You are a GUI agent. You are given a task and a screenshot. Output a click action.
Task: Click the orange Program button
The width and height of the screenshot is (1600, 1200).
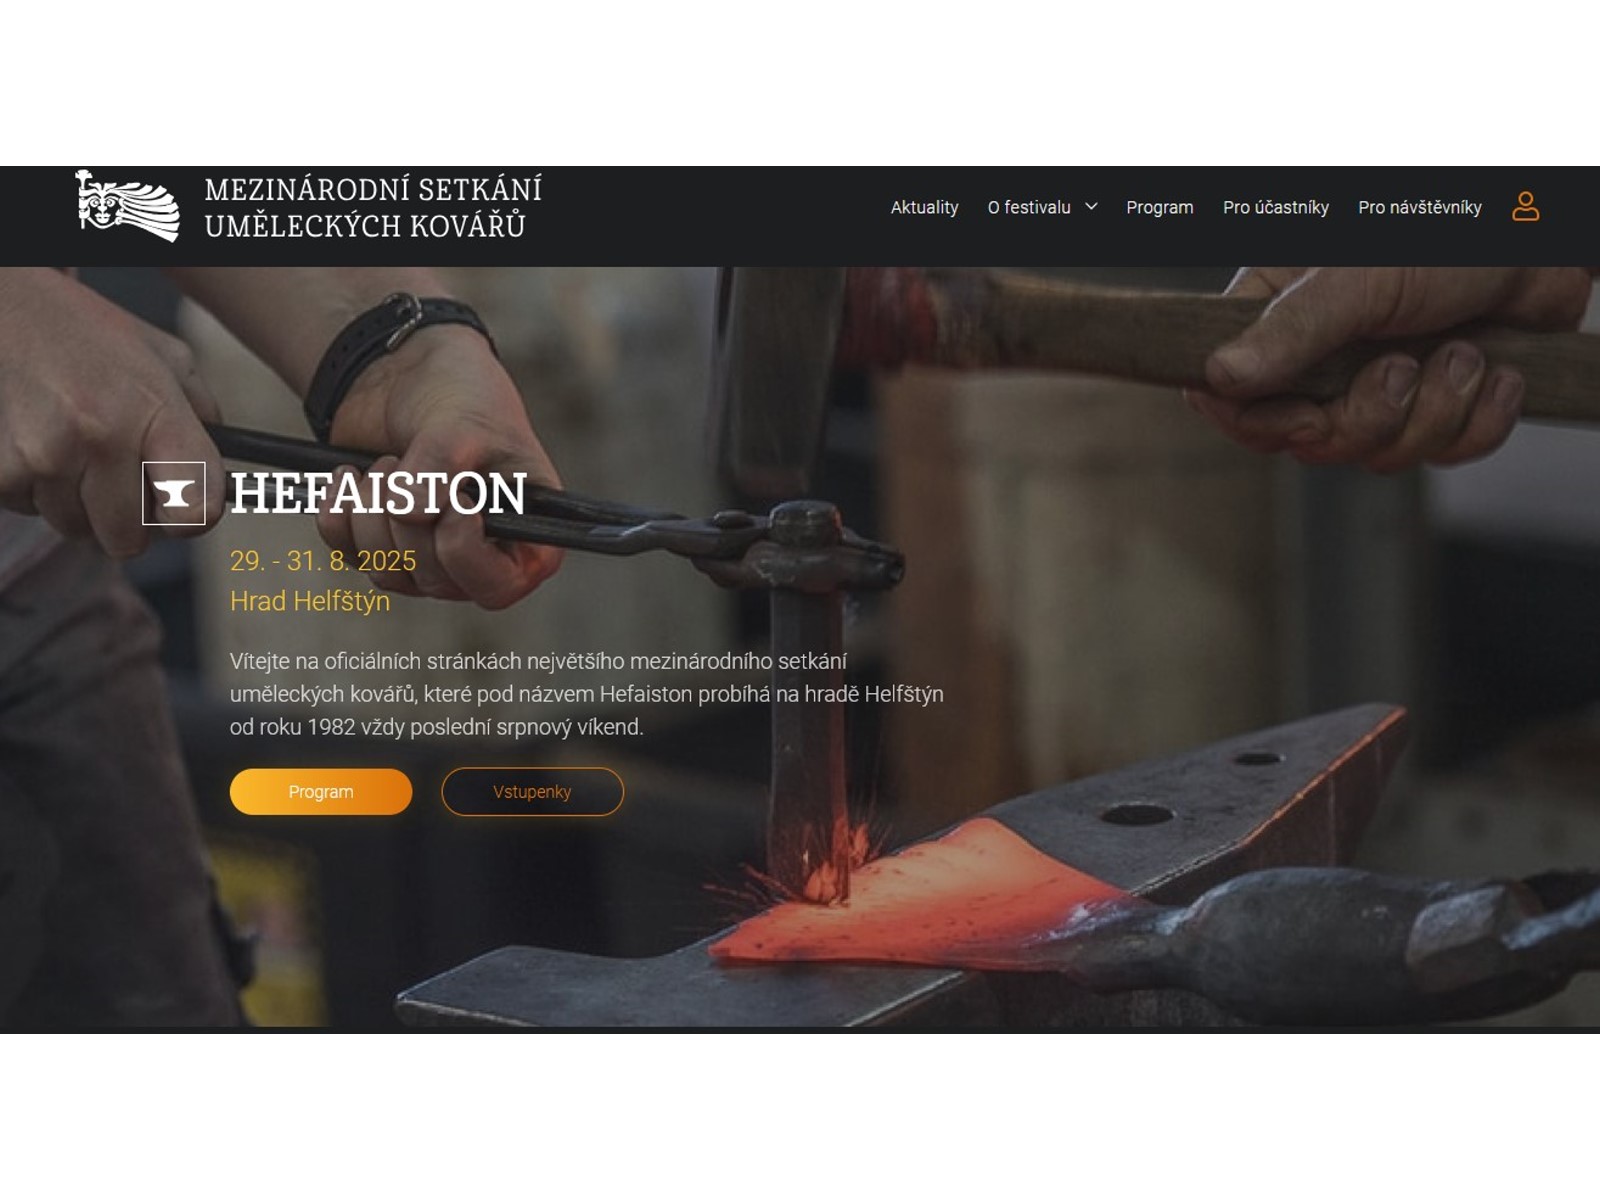click(321, 792)
